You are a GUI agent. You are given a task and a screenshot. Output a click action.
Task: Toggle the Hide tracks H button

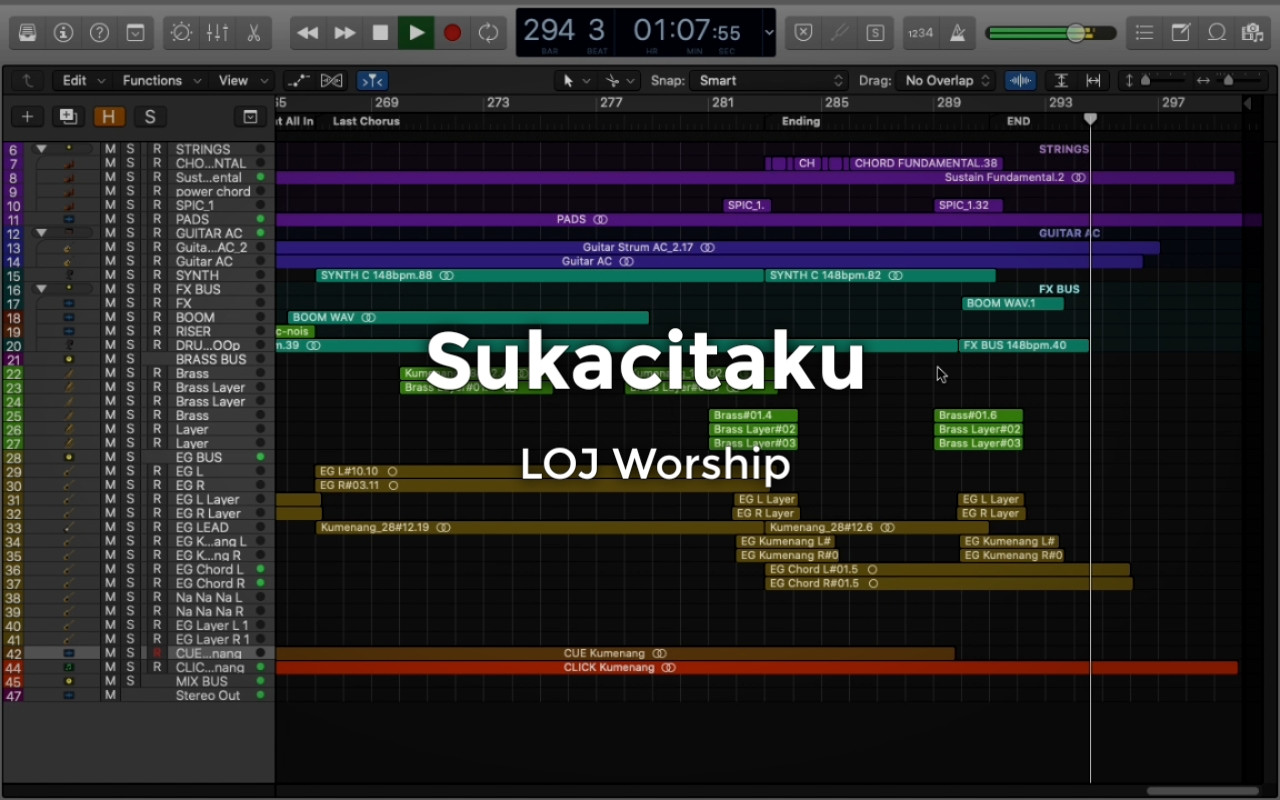click(x=108, y=117)
